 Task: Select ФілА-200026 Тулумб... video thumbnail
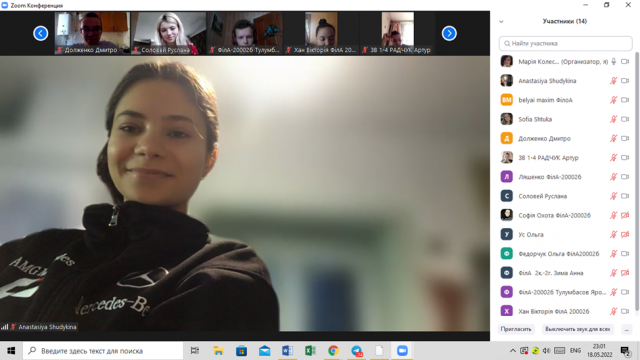245,33
